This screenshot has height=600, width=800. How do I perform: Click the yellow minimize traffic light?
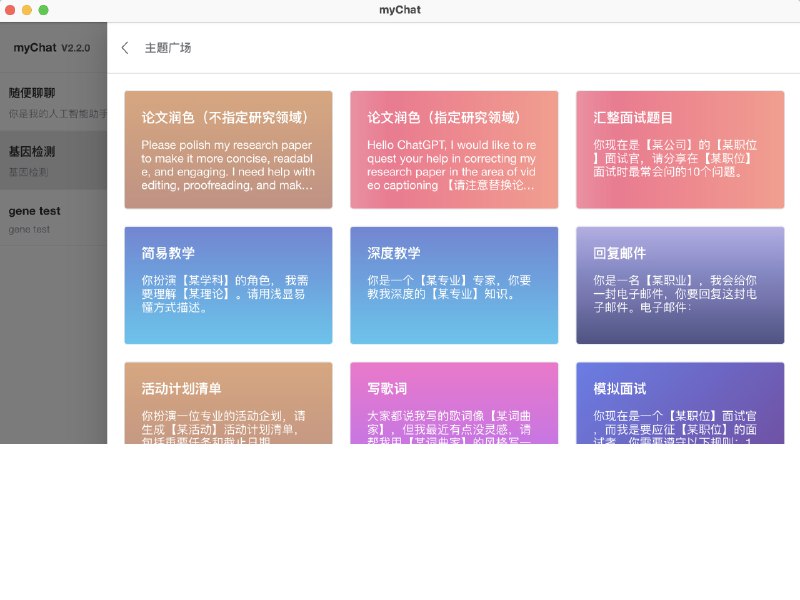(x=26, y=10)
